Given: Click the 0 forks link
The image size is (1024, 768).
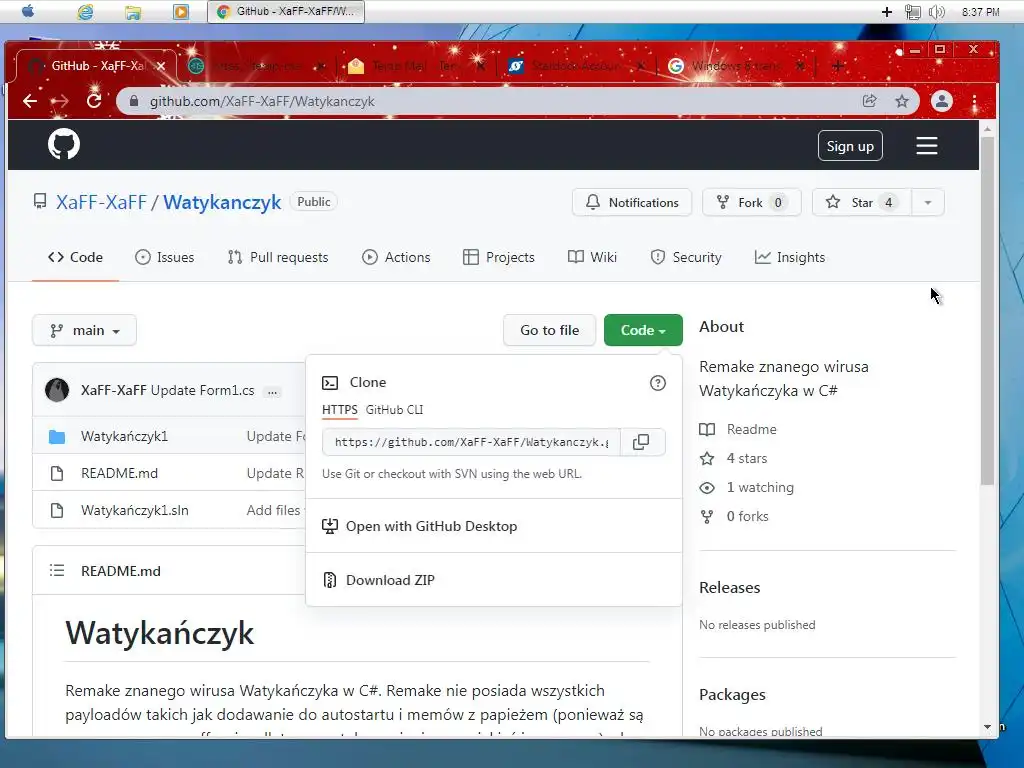Looking at the screenshot, I should [x=748, y=517].
